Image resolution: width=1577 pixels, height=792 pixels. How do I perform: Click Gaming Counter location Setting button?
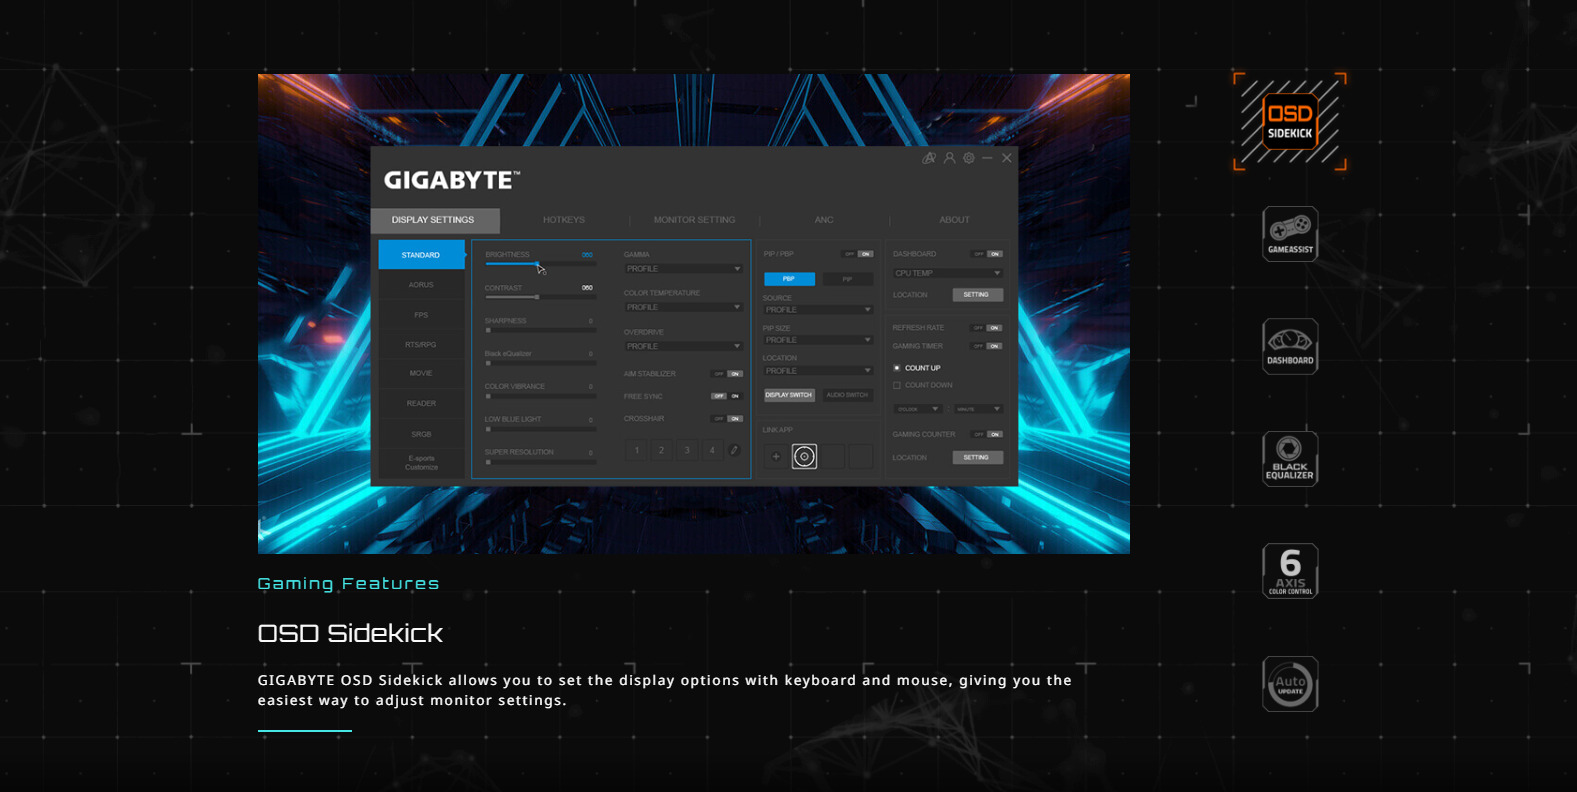coord(977,457)
